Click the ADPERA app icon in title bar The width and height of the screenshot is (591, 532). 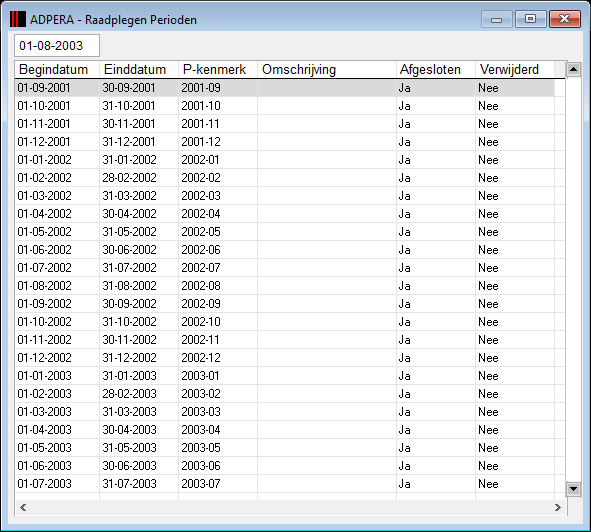(18, 19)
